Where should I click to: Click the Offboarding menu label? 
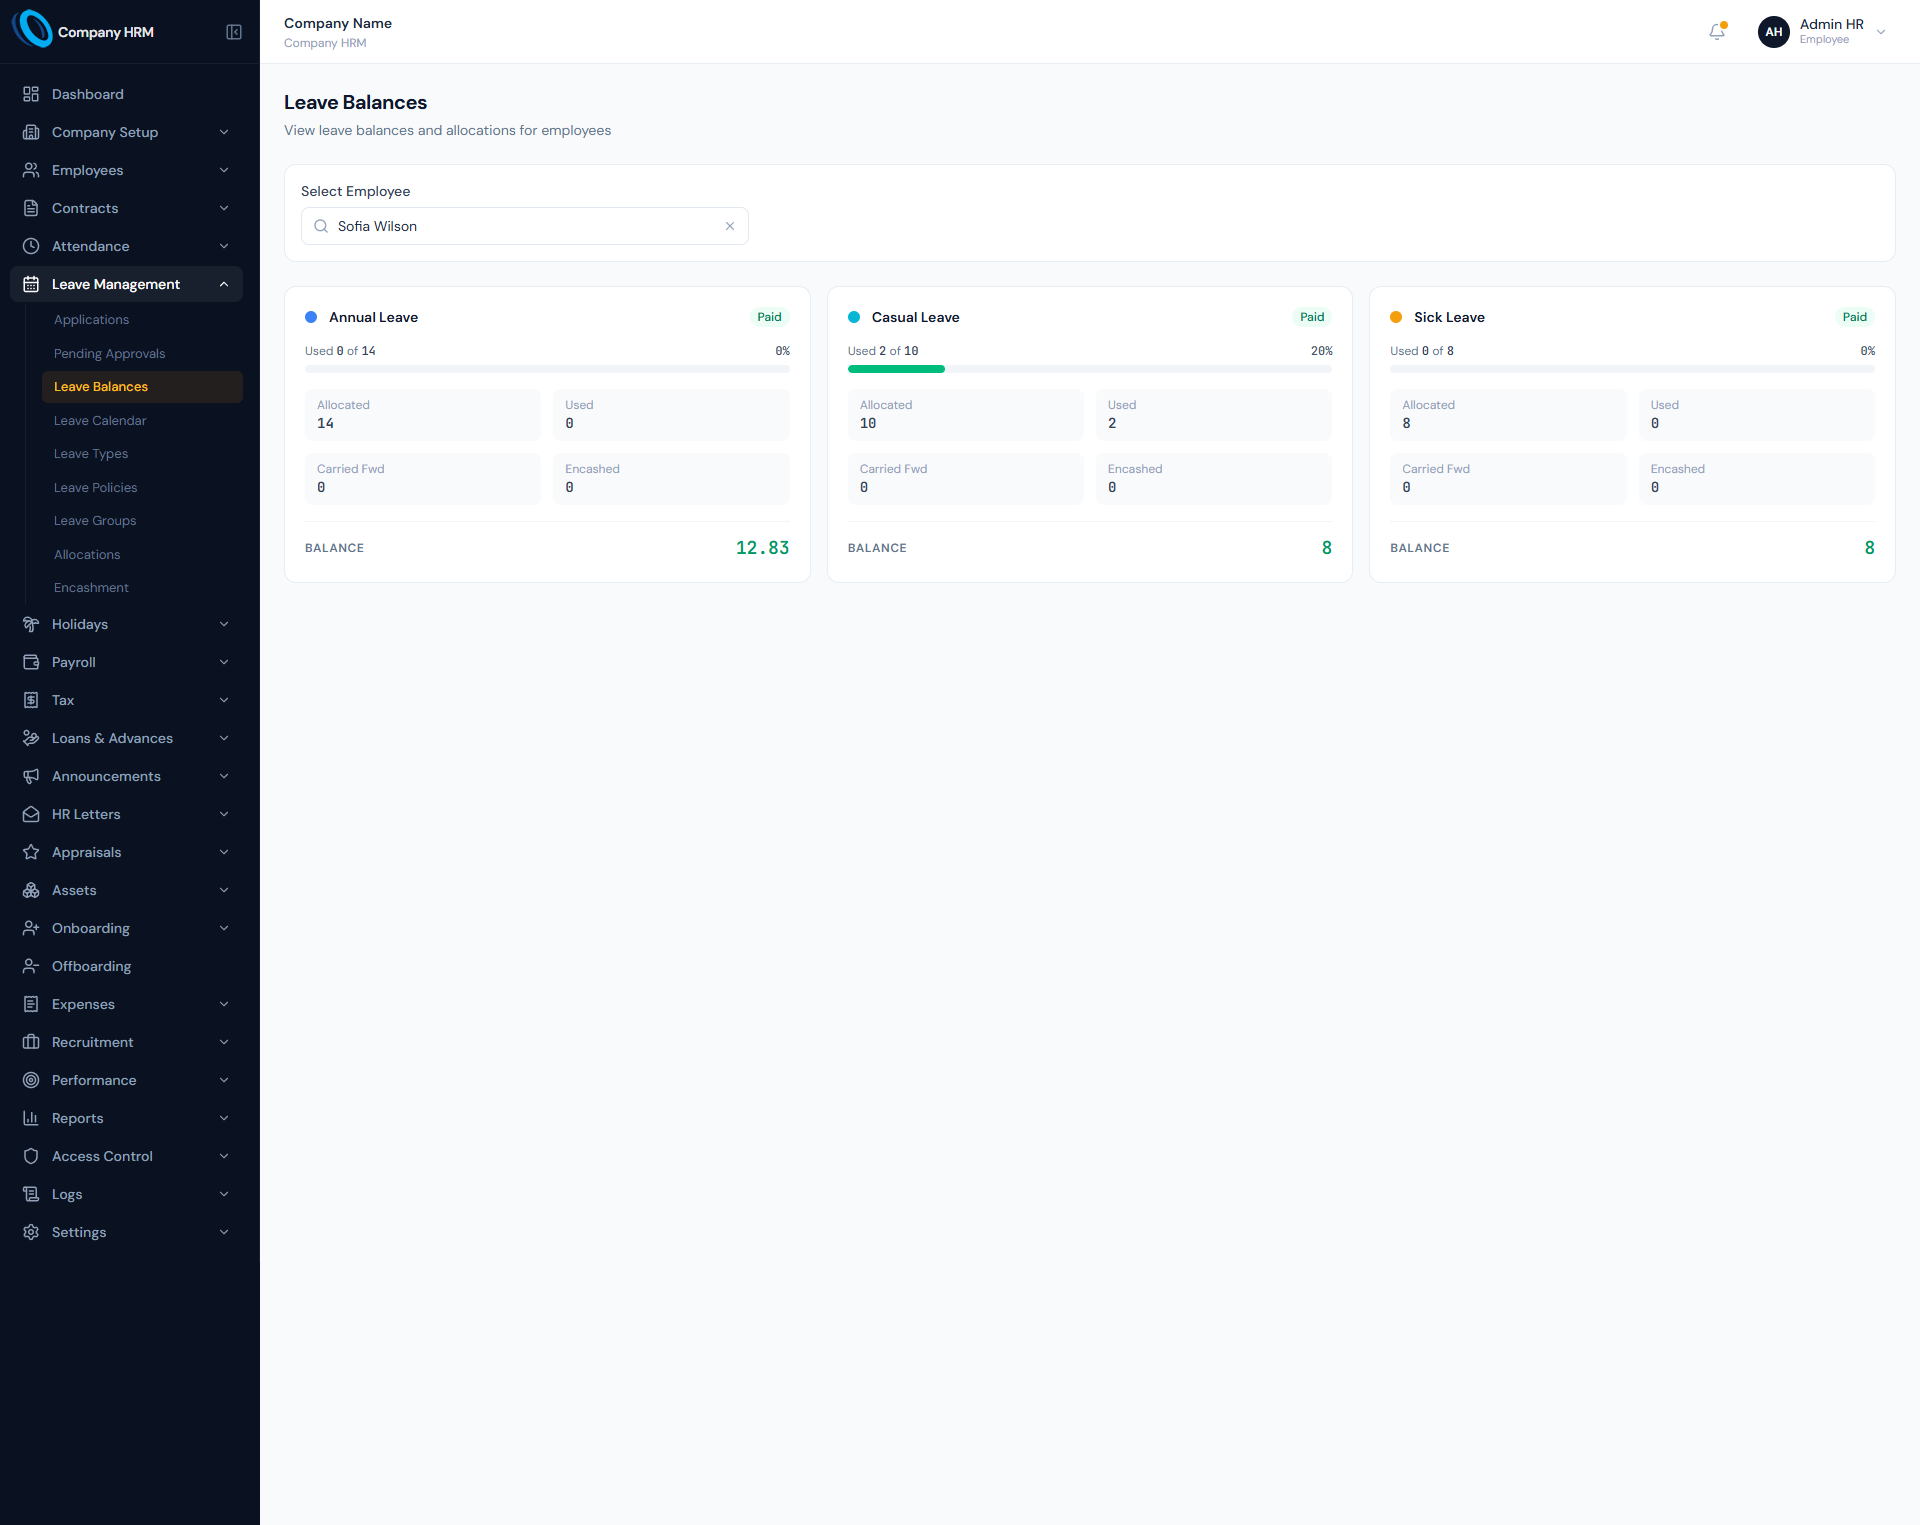click(x=92, y=966)
